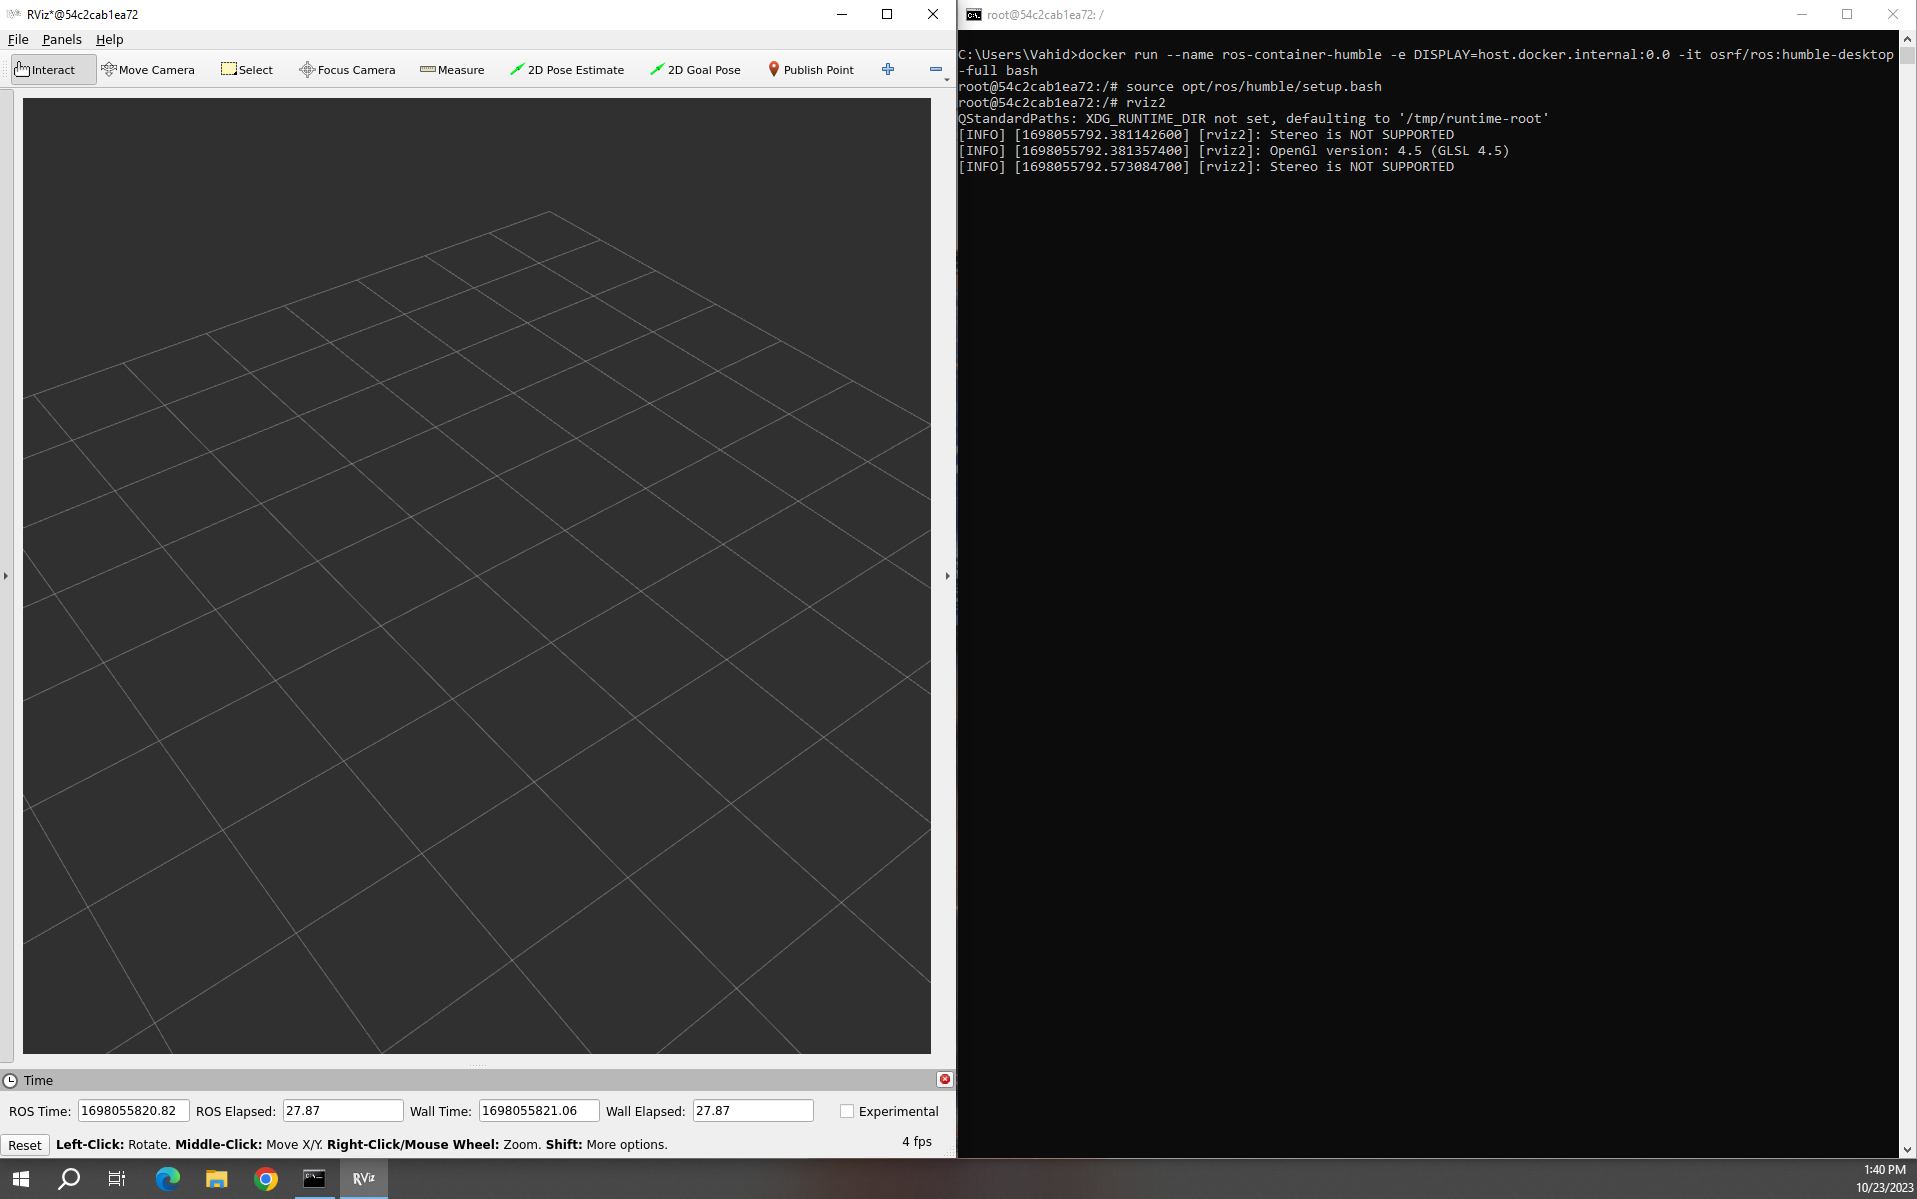Enable the Experimental checkbox
Image resolution: width=1917 pixels, height=1199 pixels.
847,1111
